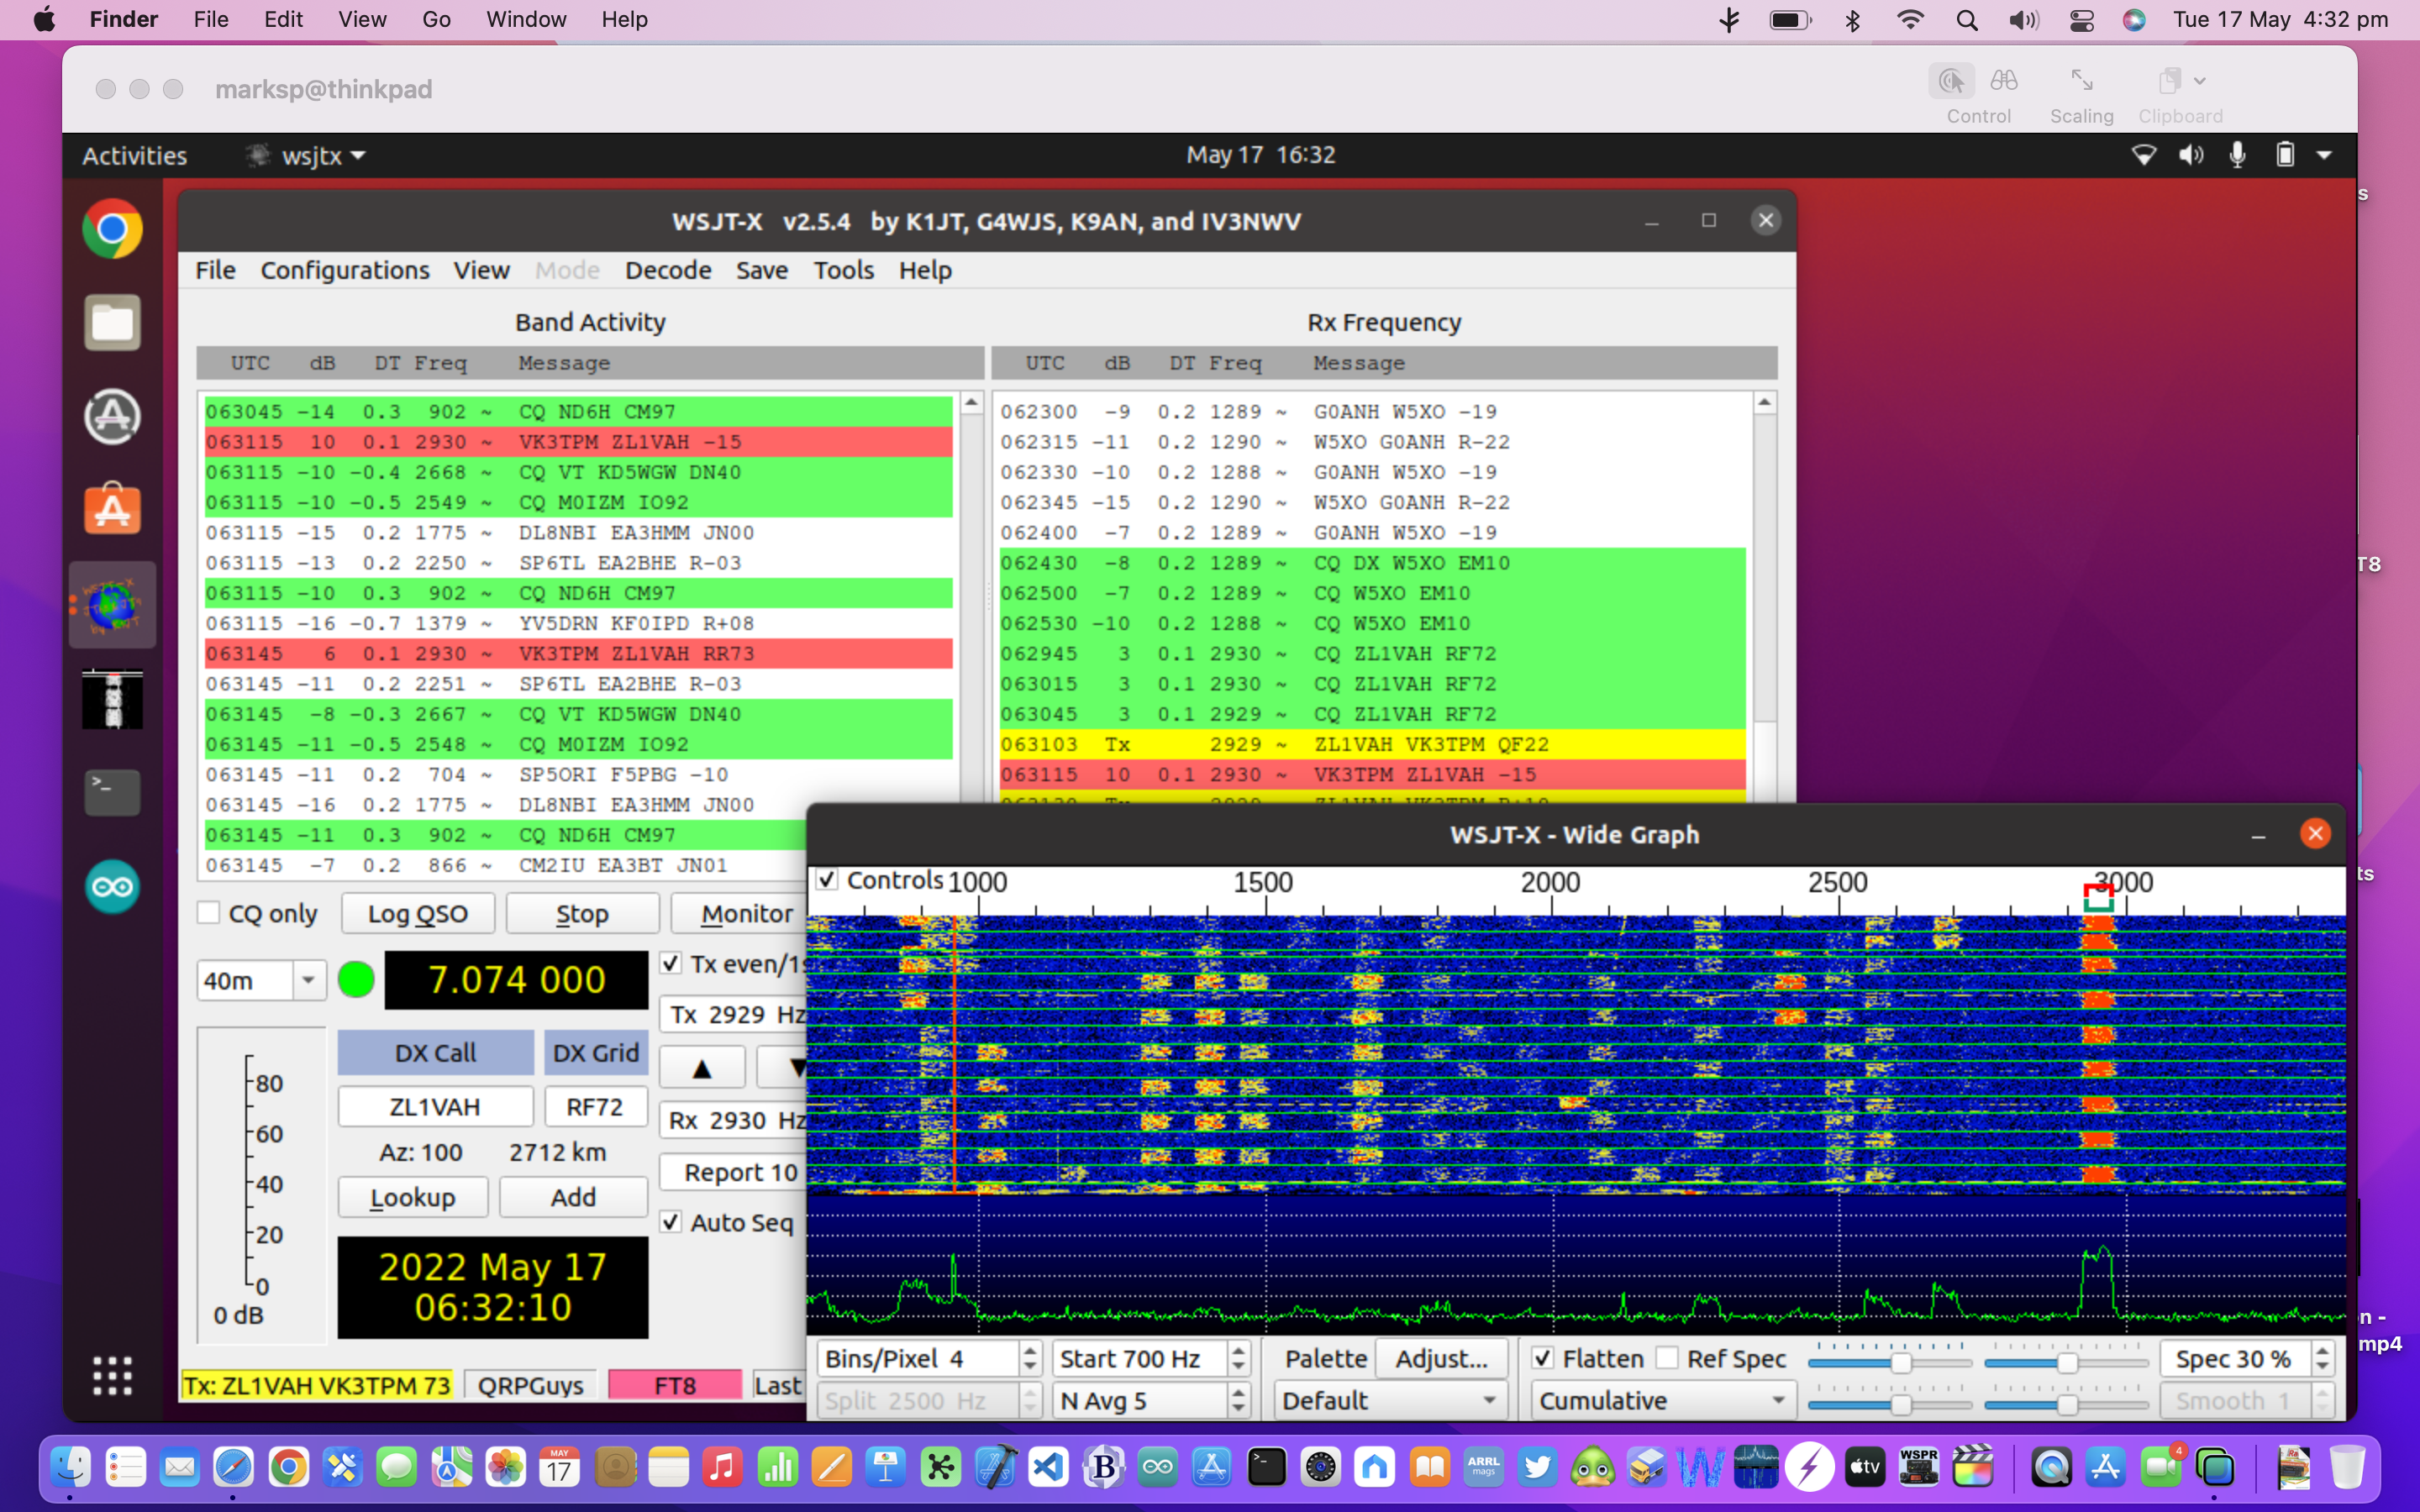Select the WSJT-X globe icon in dock
The width and height of the screenshot is (2420, 1512).
click(x=112, y=604)
